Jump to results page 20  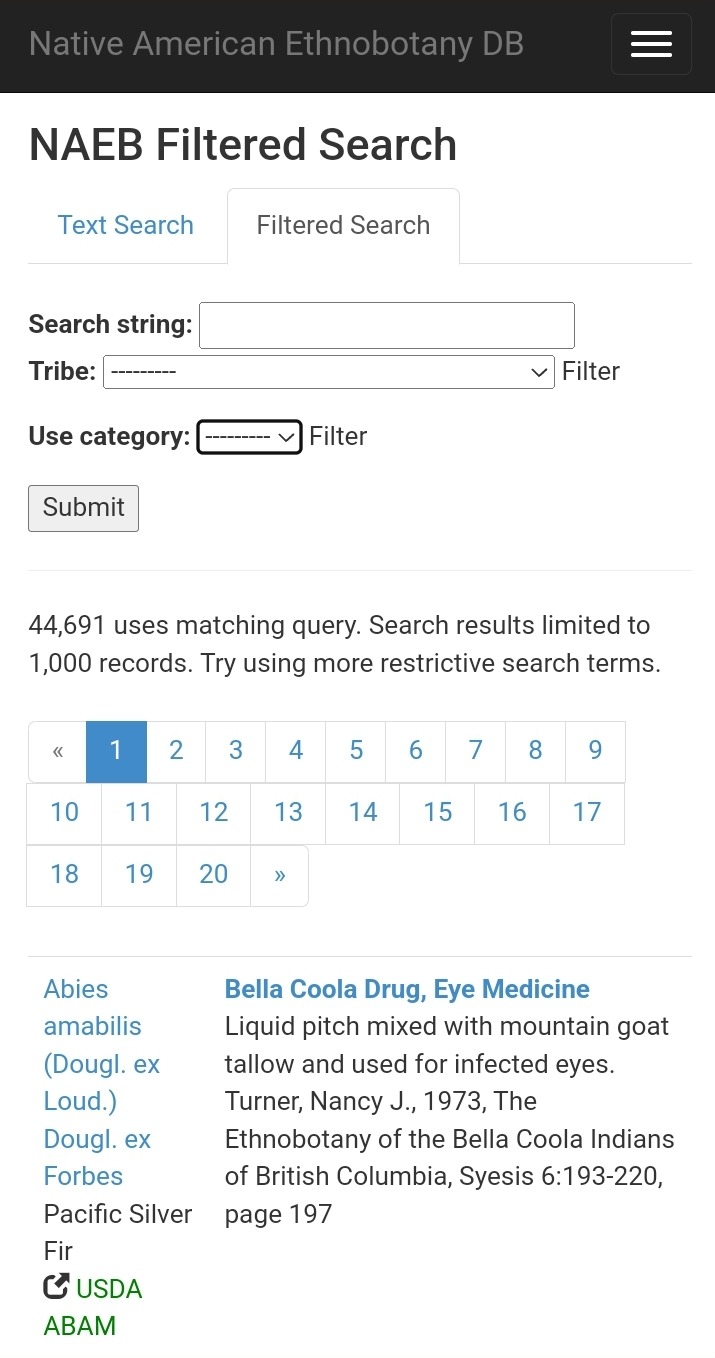coord(214,875)
